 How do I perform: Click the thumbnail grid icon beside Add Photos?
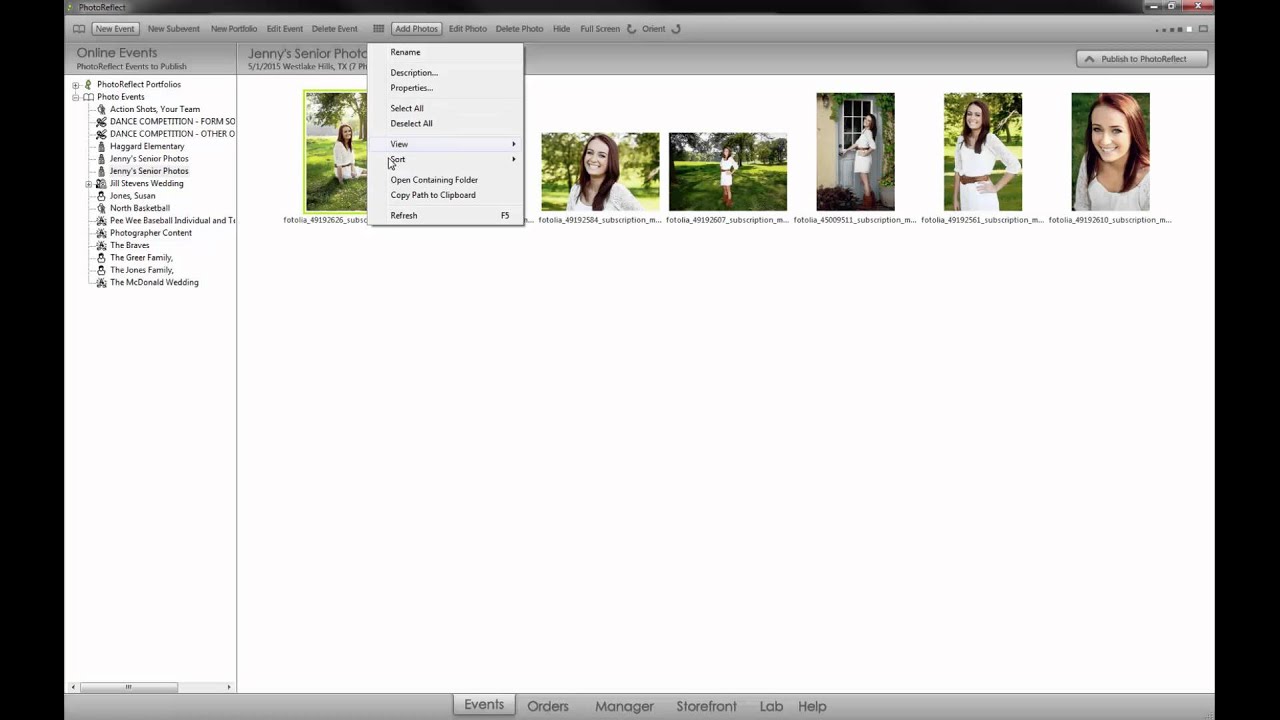point(378,29)
